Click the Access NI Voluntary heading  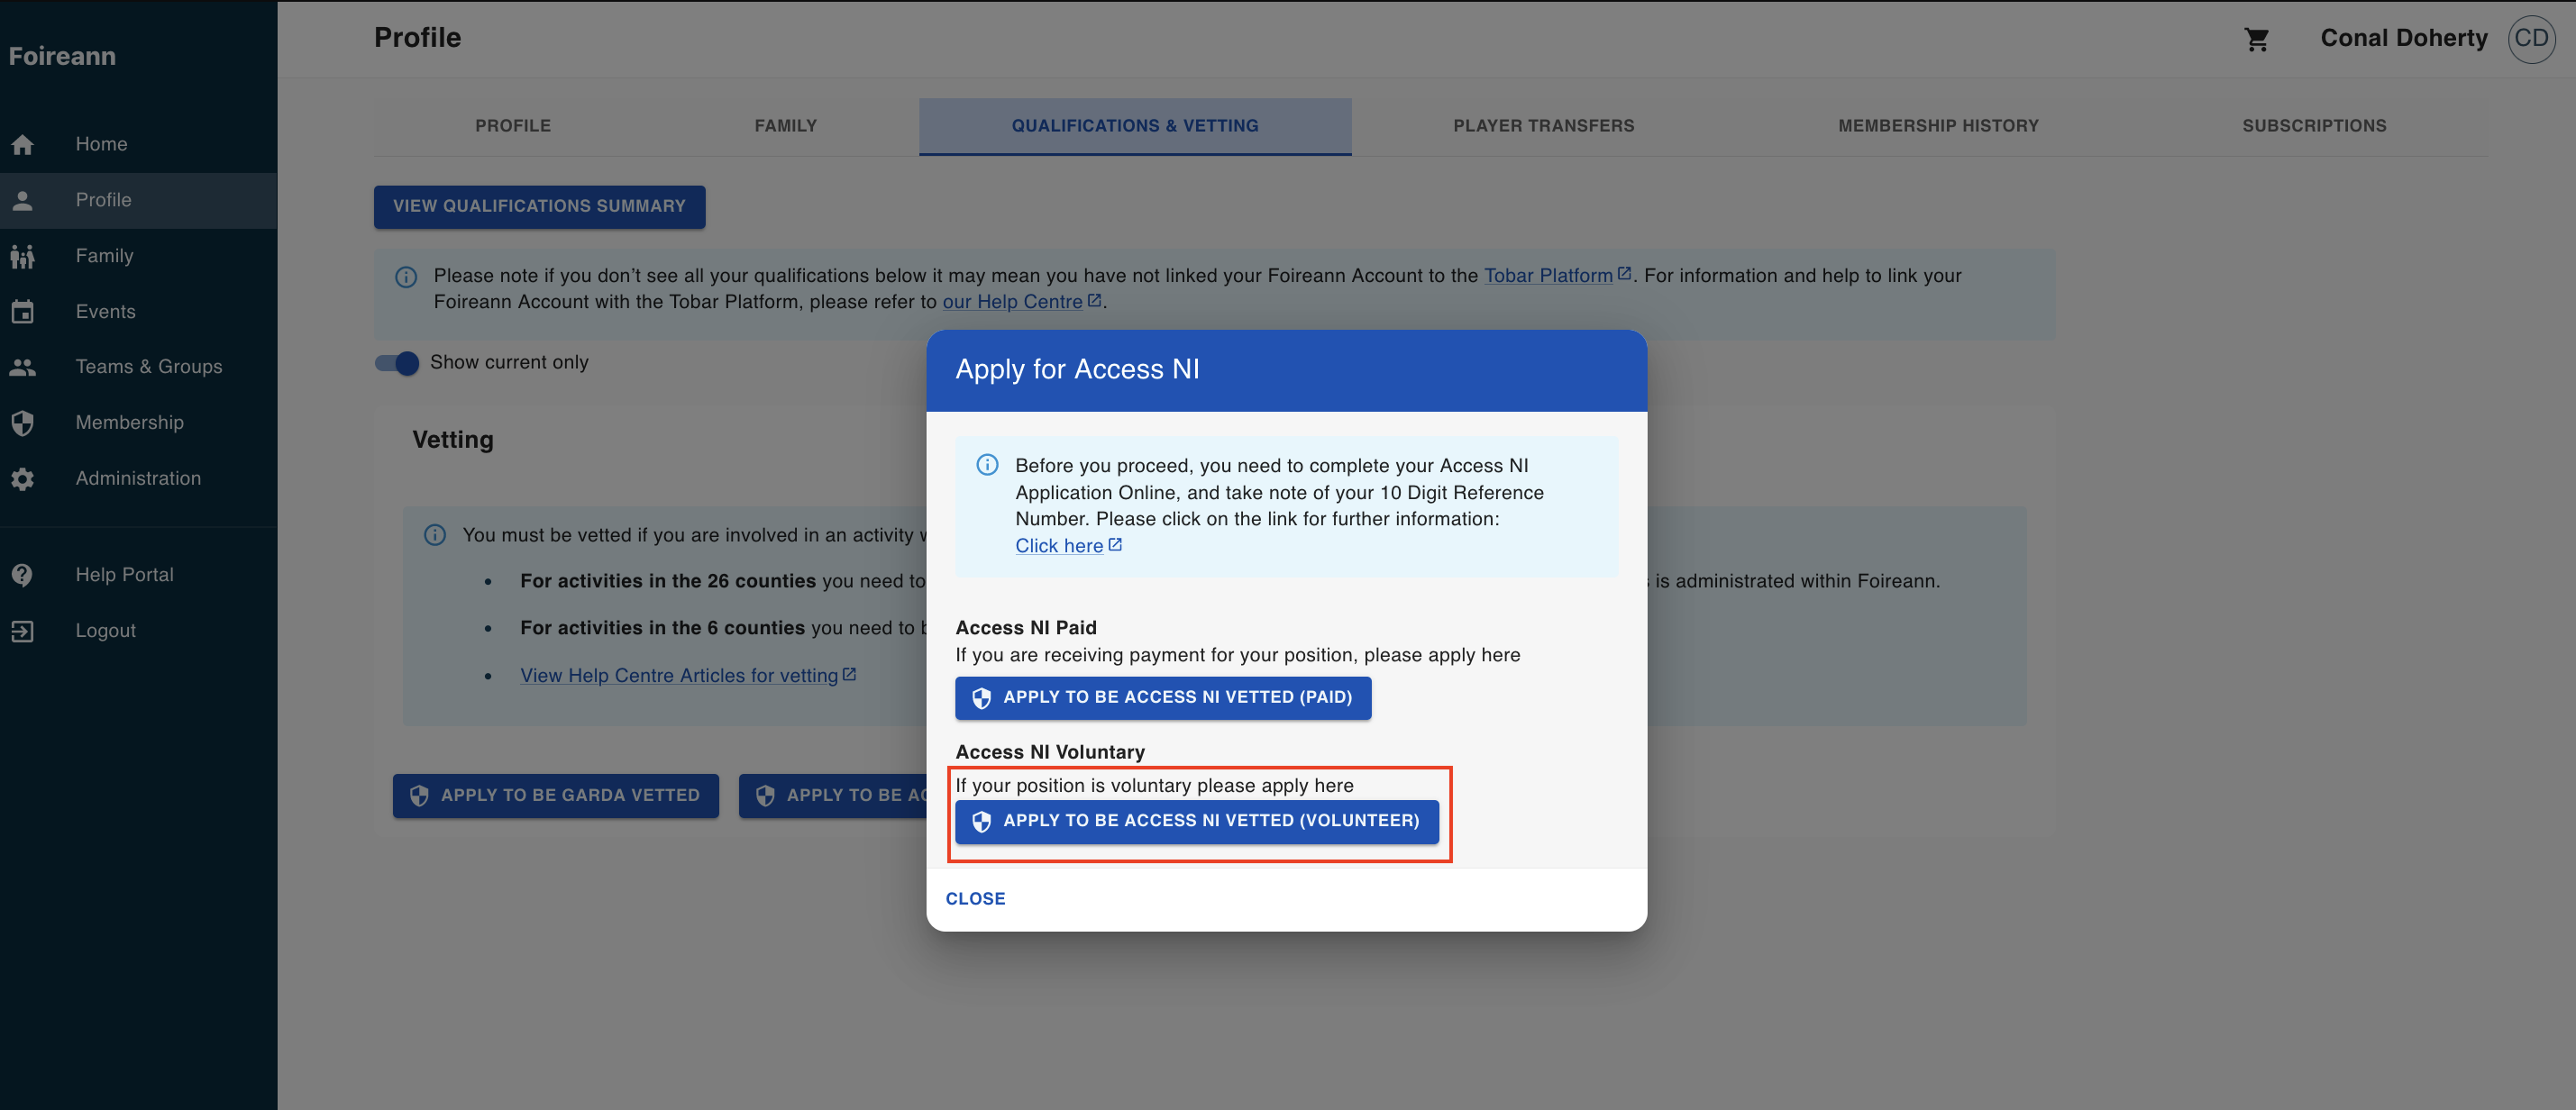[x=1050, y=752]
